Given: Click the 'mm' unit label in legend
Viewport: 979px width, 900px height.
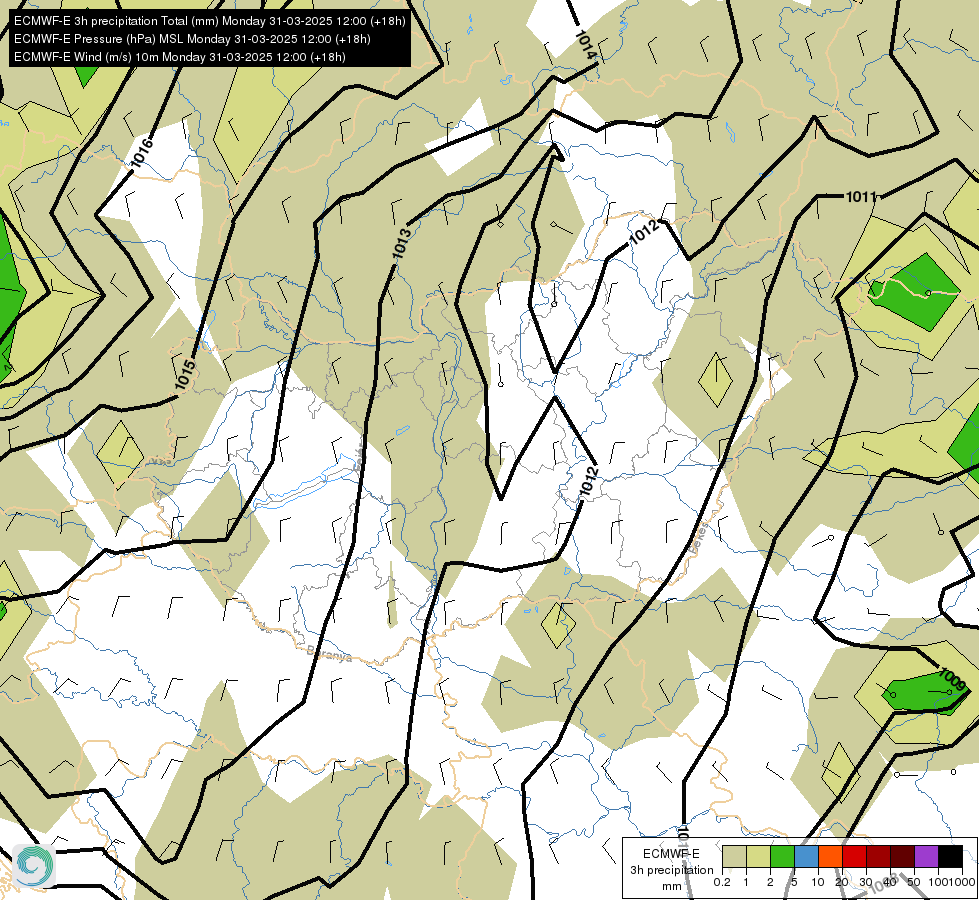Looking at the screenshot, I should 671,886.
